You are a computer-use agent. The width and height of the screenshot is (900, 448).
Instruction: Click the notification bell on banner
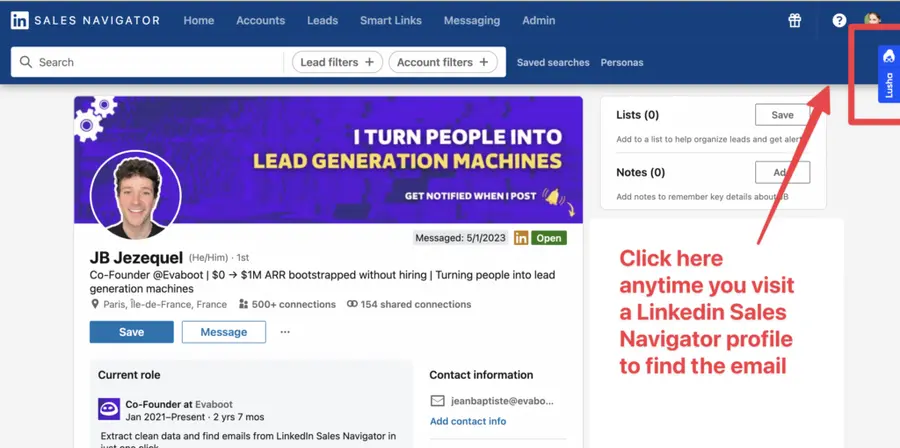[552, 197]
